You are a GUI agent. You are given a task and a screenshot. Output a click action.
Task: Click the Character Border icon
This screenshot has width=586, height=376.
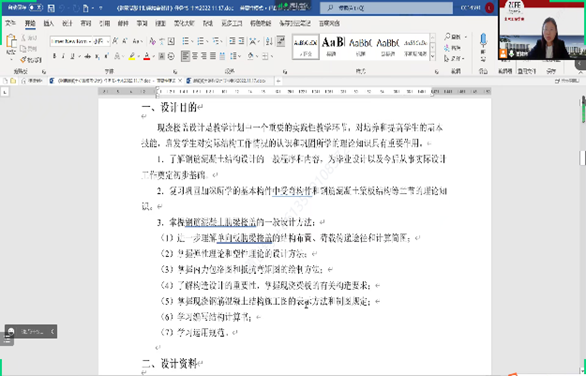coord(171,41)
